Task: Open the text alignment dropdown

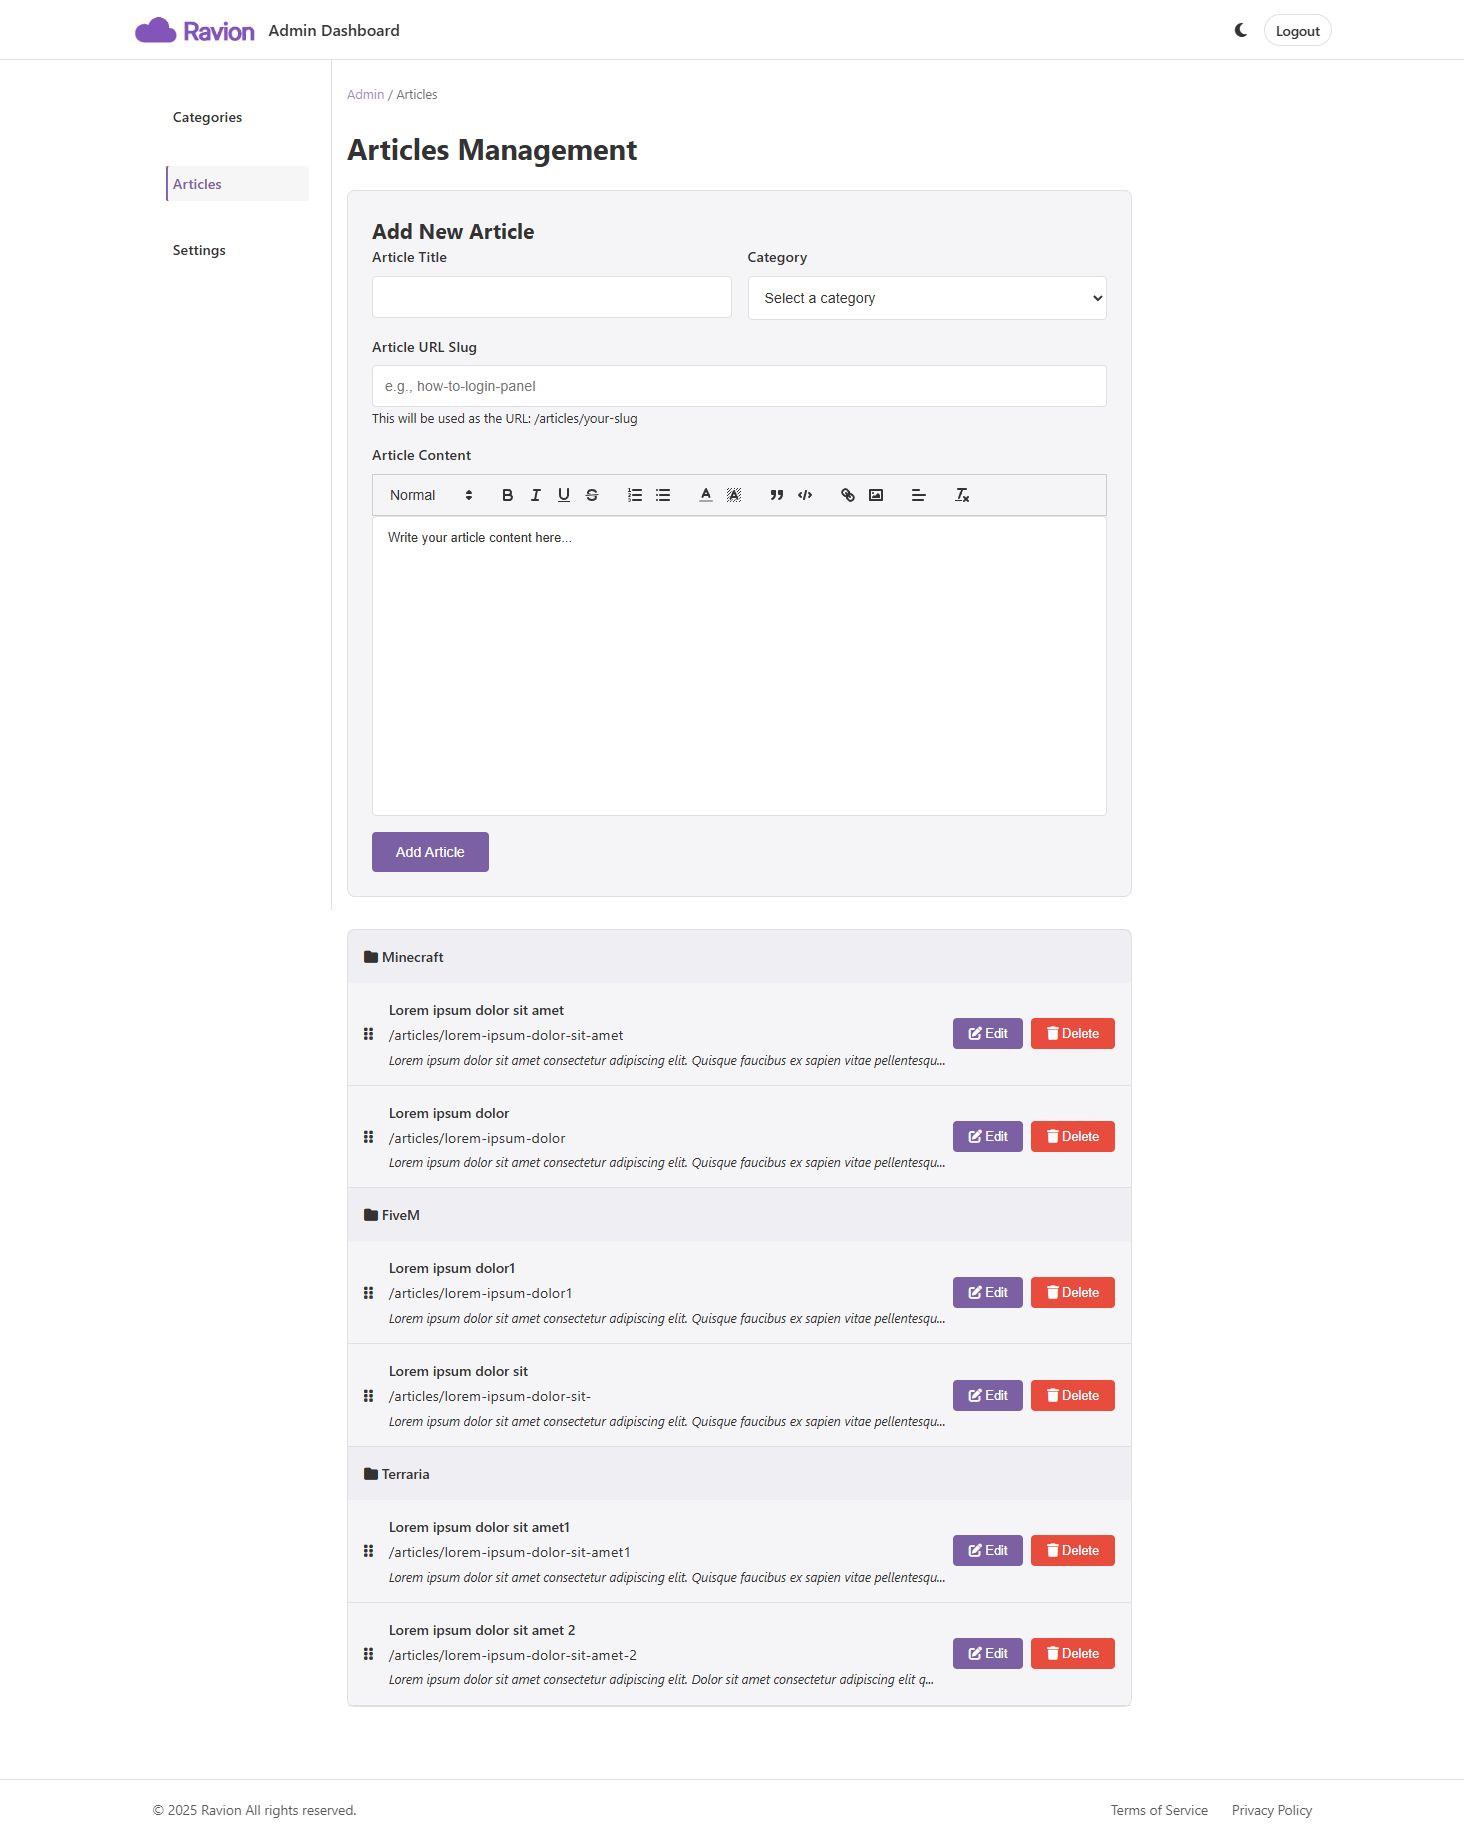Action: (919, 495)
